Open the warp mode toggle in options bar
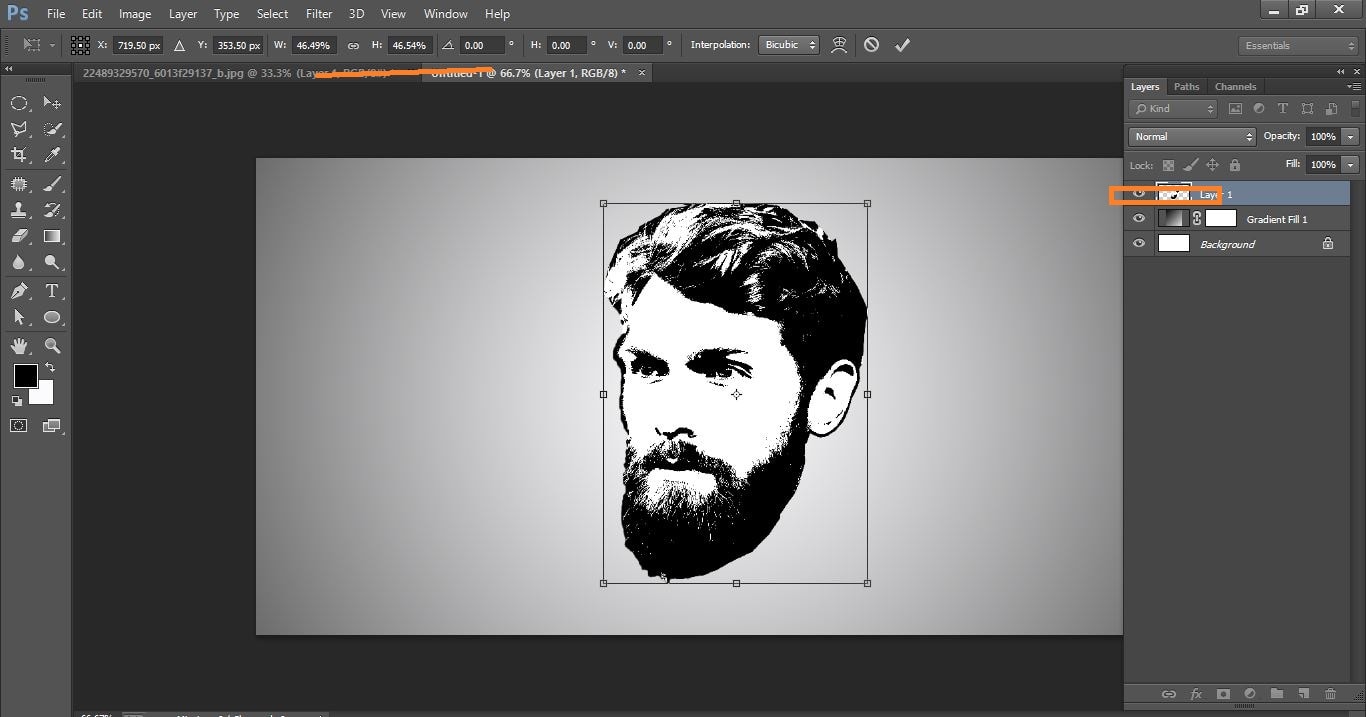 [838, 44]
